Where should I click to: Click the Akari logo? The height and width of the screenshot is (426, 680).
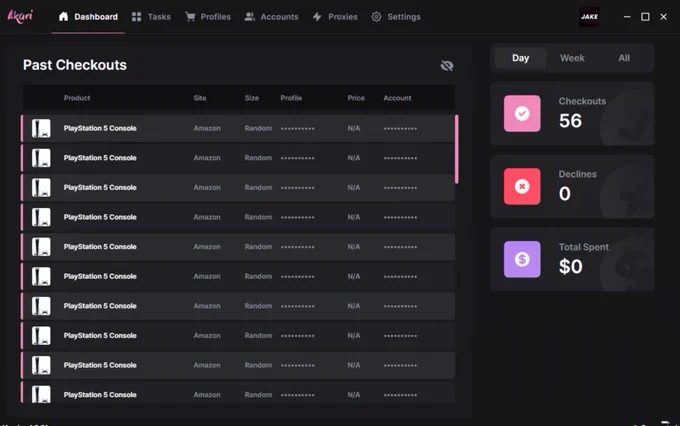(x=20, y=16)
